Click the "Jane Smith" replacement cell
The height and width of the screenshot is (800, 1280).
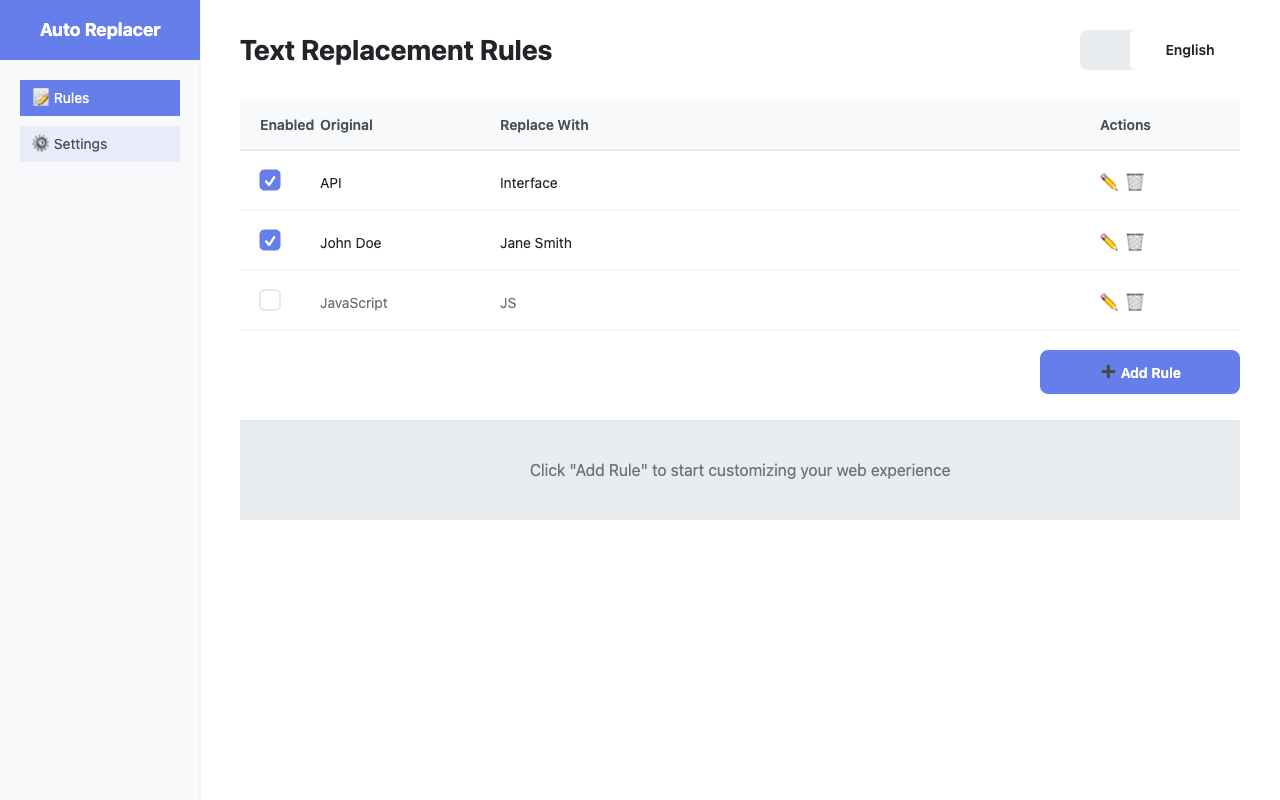[x=536, y=243]
